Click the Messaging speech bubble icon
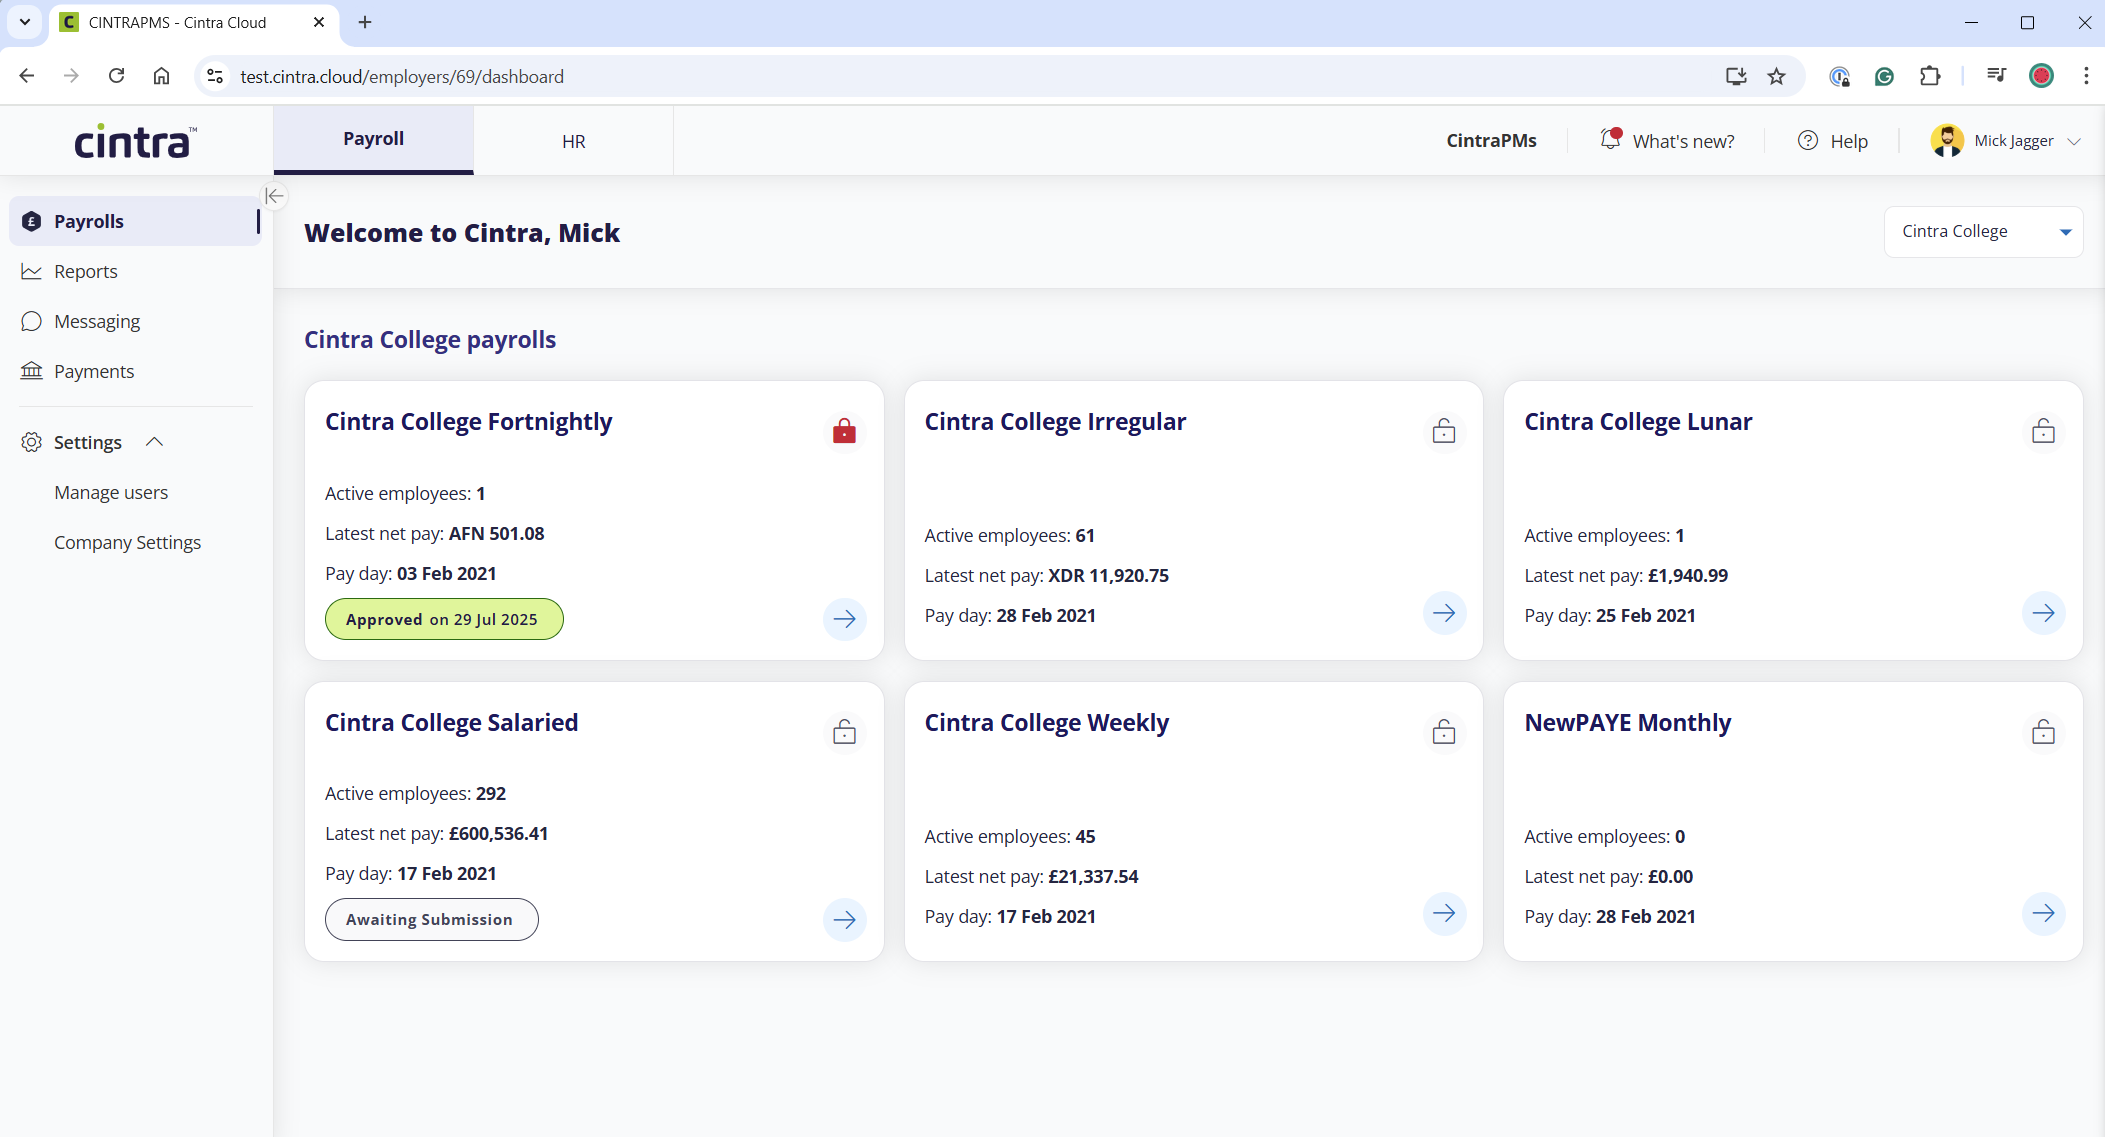The width and height of the screenshot is (2105, 1137). [32, 321]
